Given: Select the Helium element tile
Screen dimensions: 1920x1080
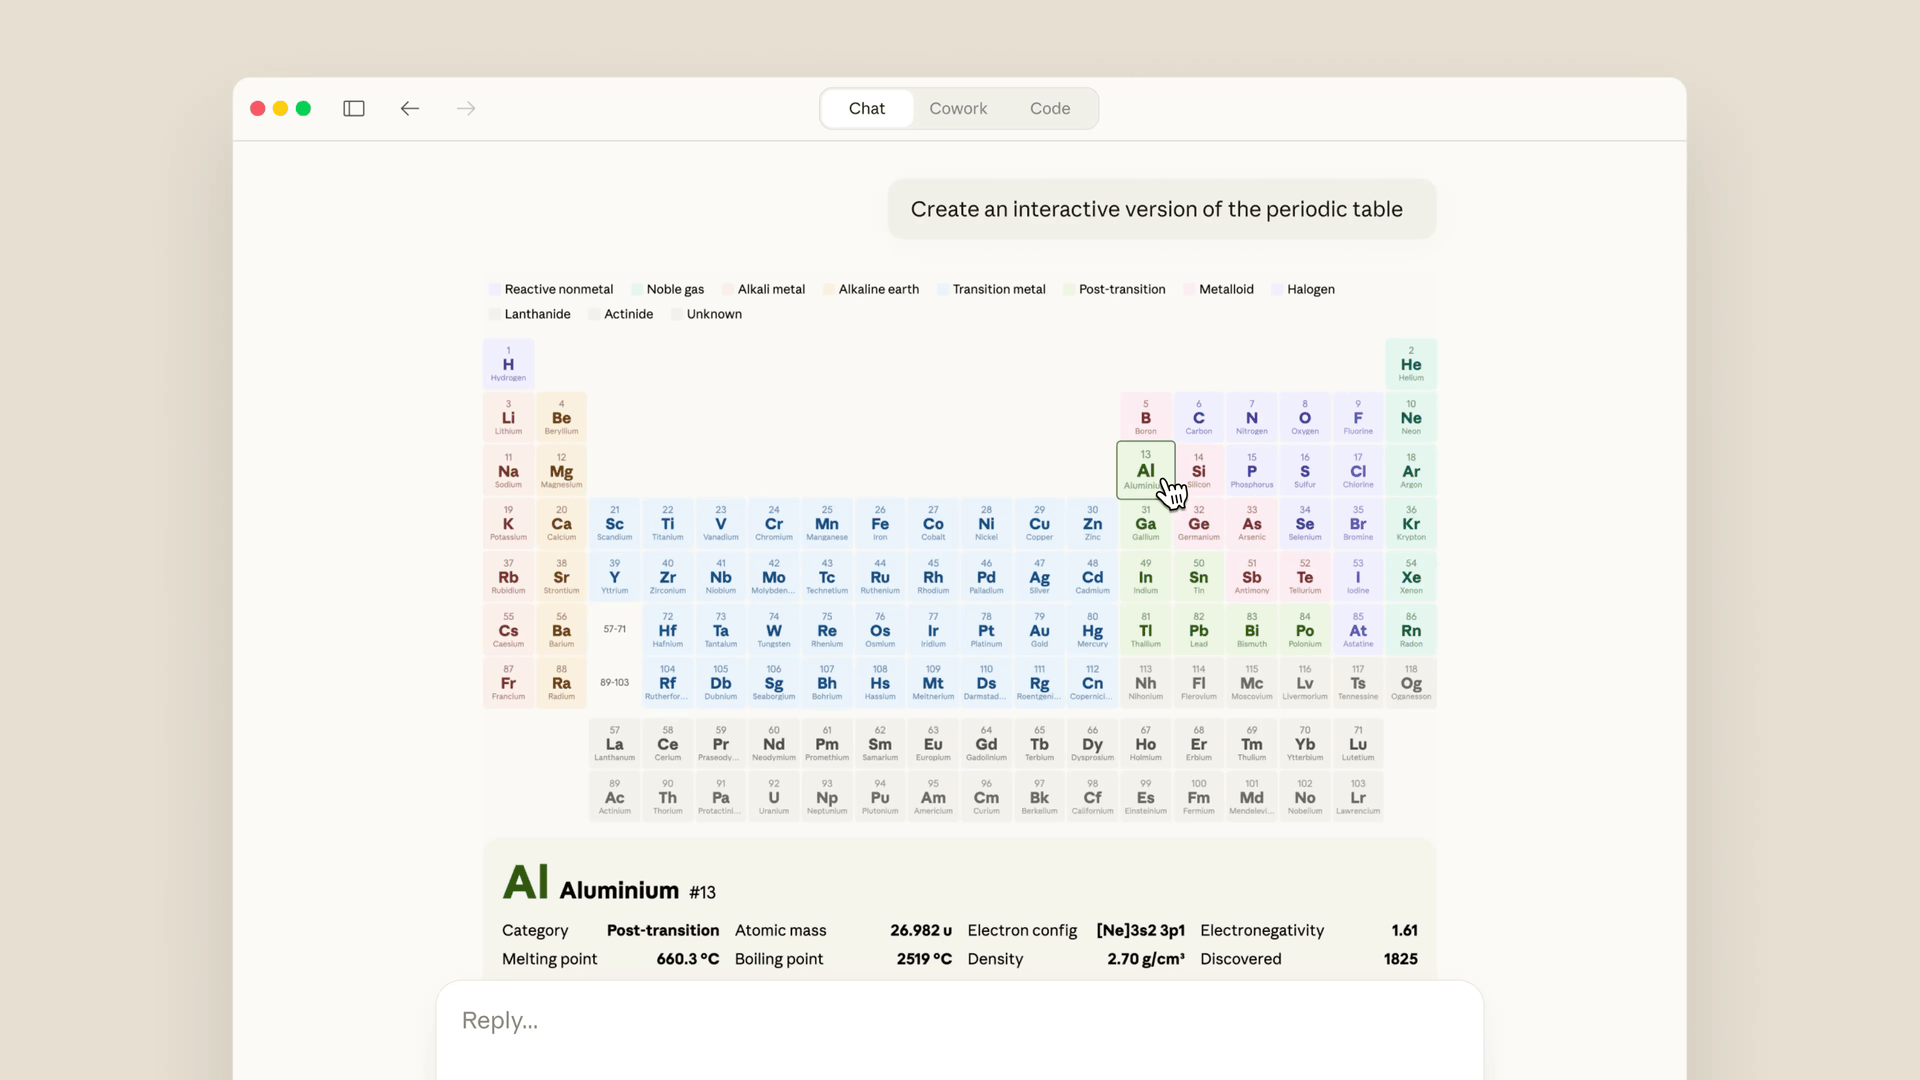Looking at the screenshot, I should tap(1411, 364).
